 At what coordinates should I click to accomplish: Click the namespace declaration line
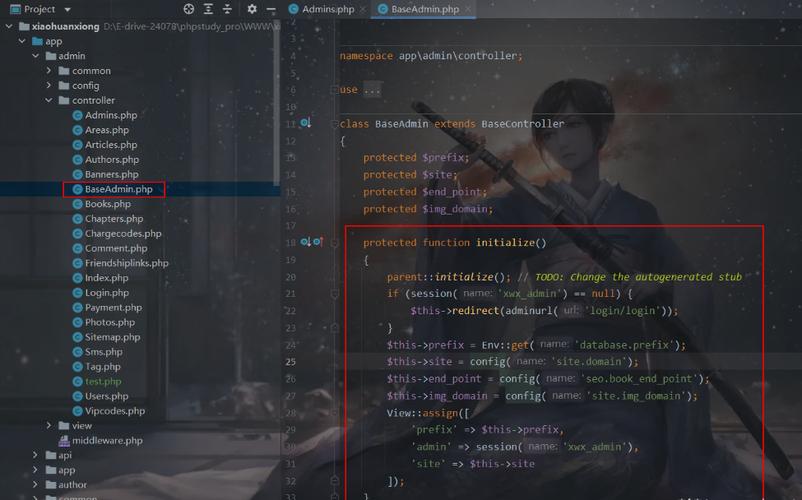point(431,56)
